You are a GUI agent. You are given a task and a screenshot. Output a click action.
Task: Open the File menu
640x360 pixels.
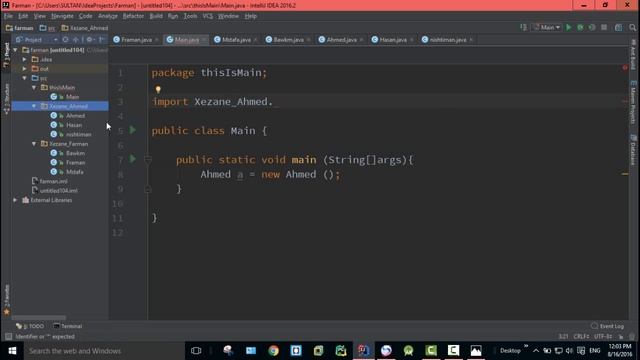click(x=8, y=16)
